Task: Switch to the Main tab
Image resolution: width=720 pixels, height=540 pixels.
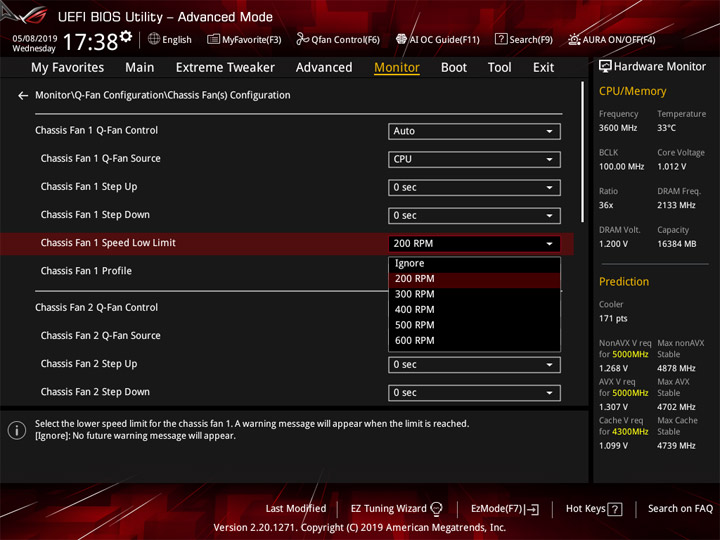Action: pyautogui.click(x=140, y=68)
